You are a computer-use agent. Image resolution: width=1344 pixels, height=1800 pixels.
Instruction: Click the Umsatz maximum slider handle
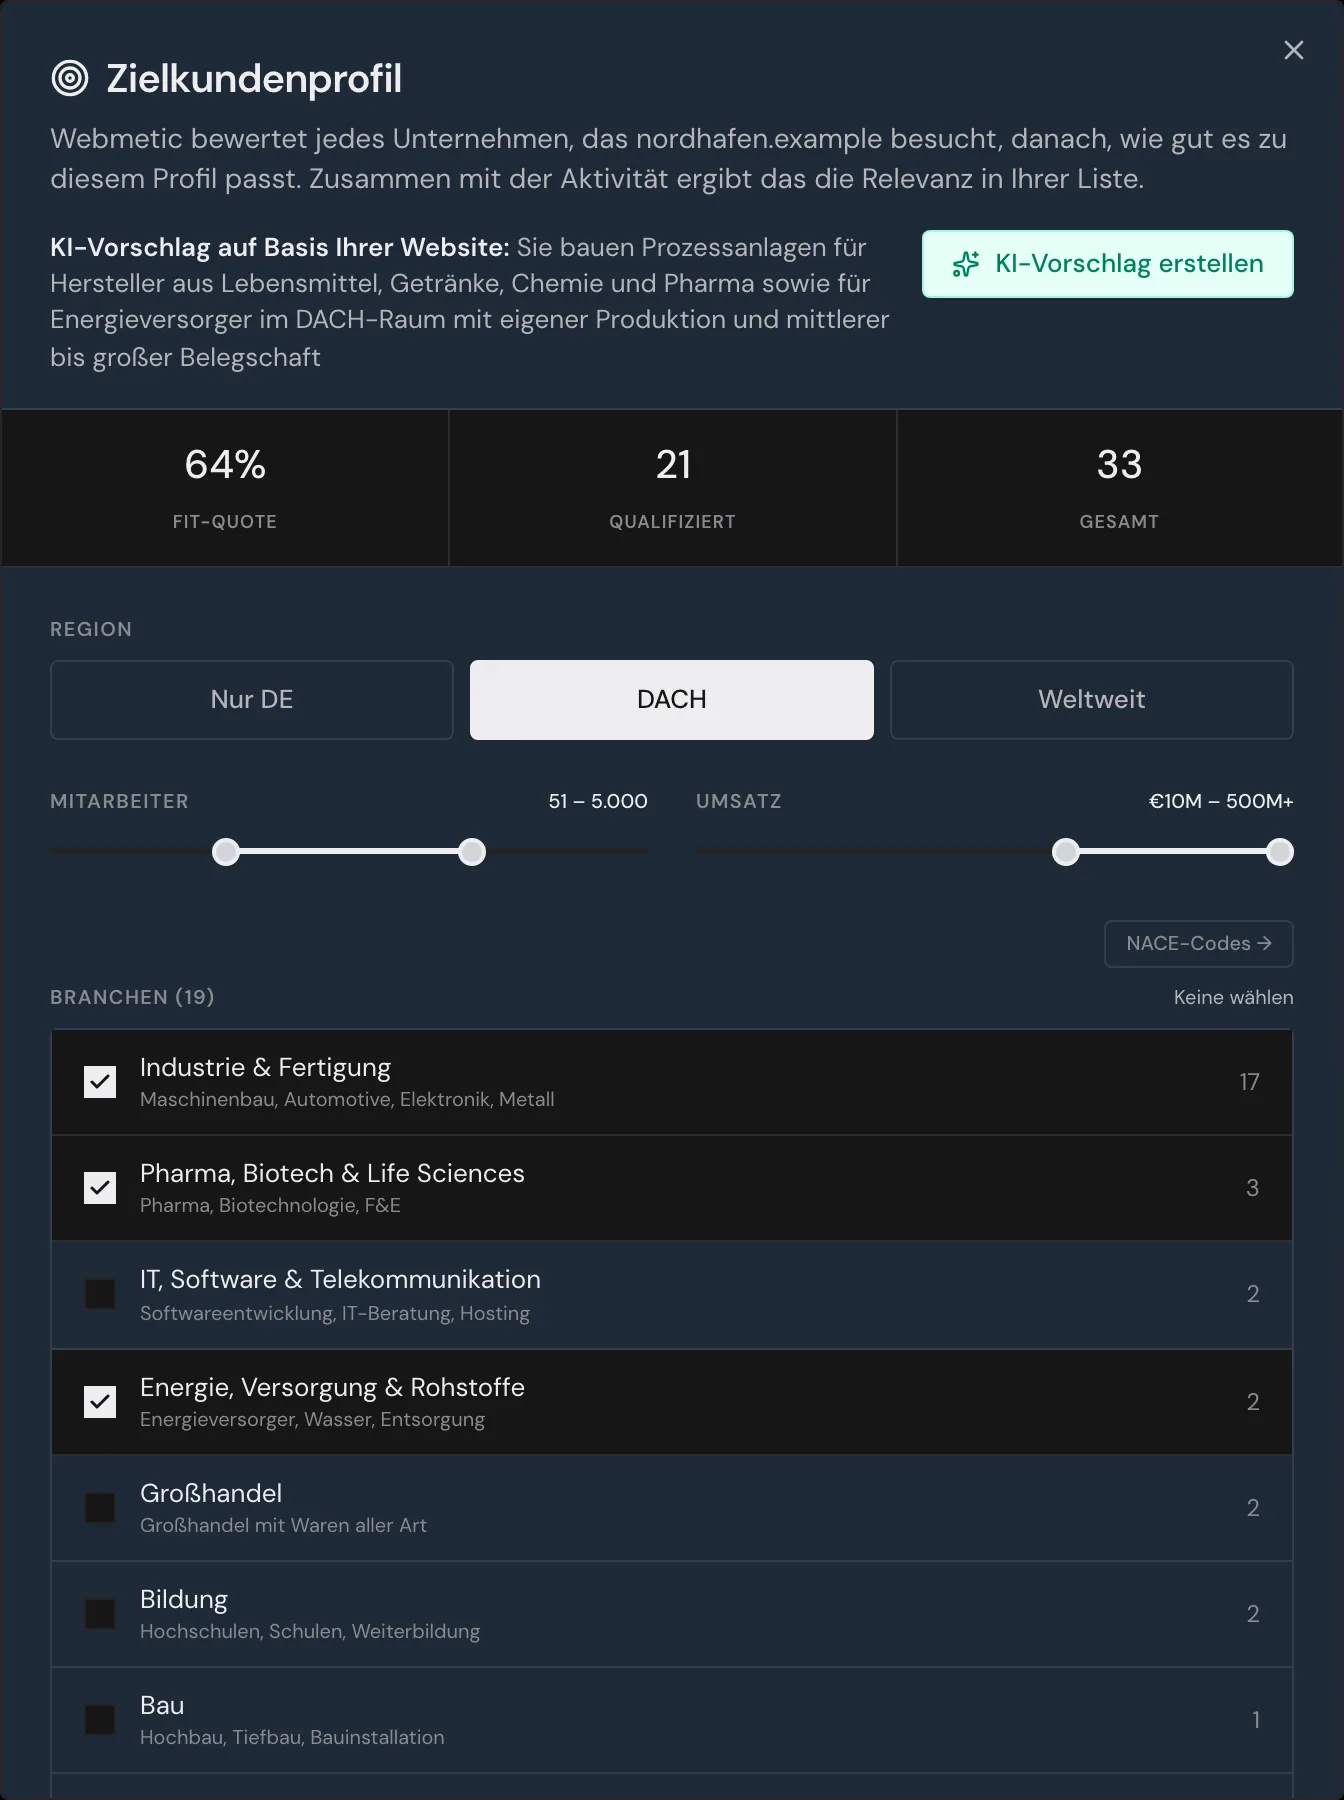(1280, 852)
